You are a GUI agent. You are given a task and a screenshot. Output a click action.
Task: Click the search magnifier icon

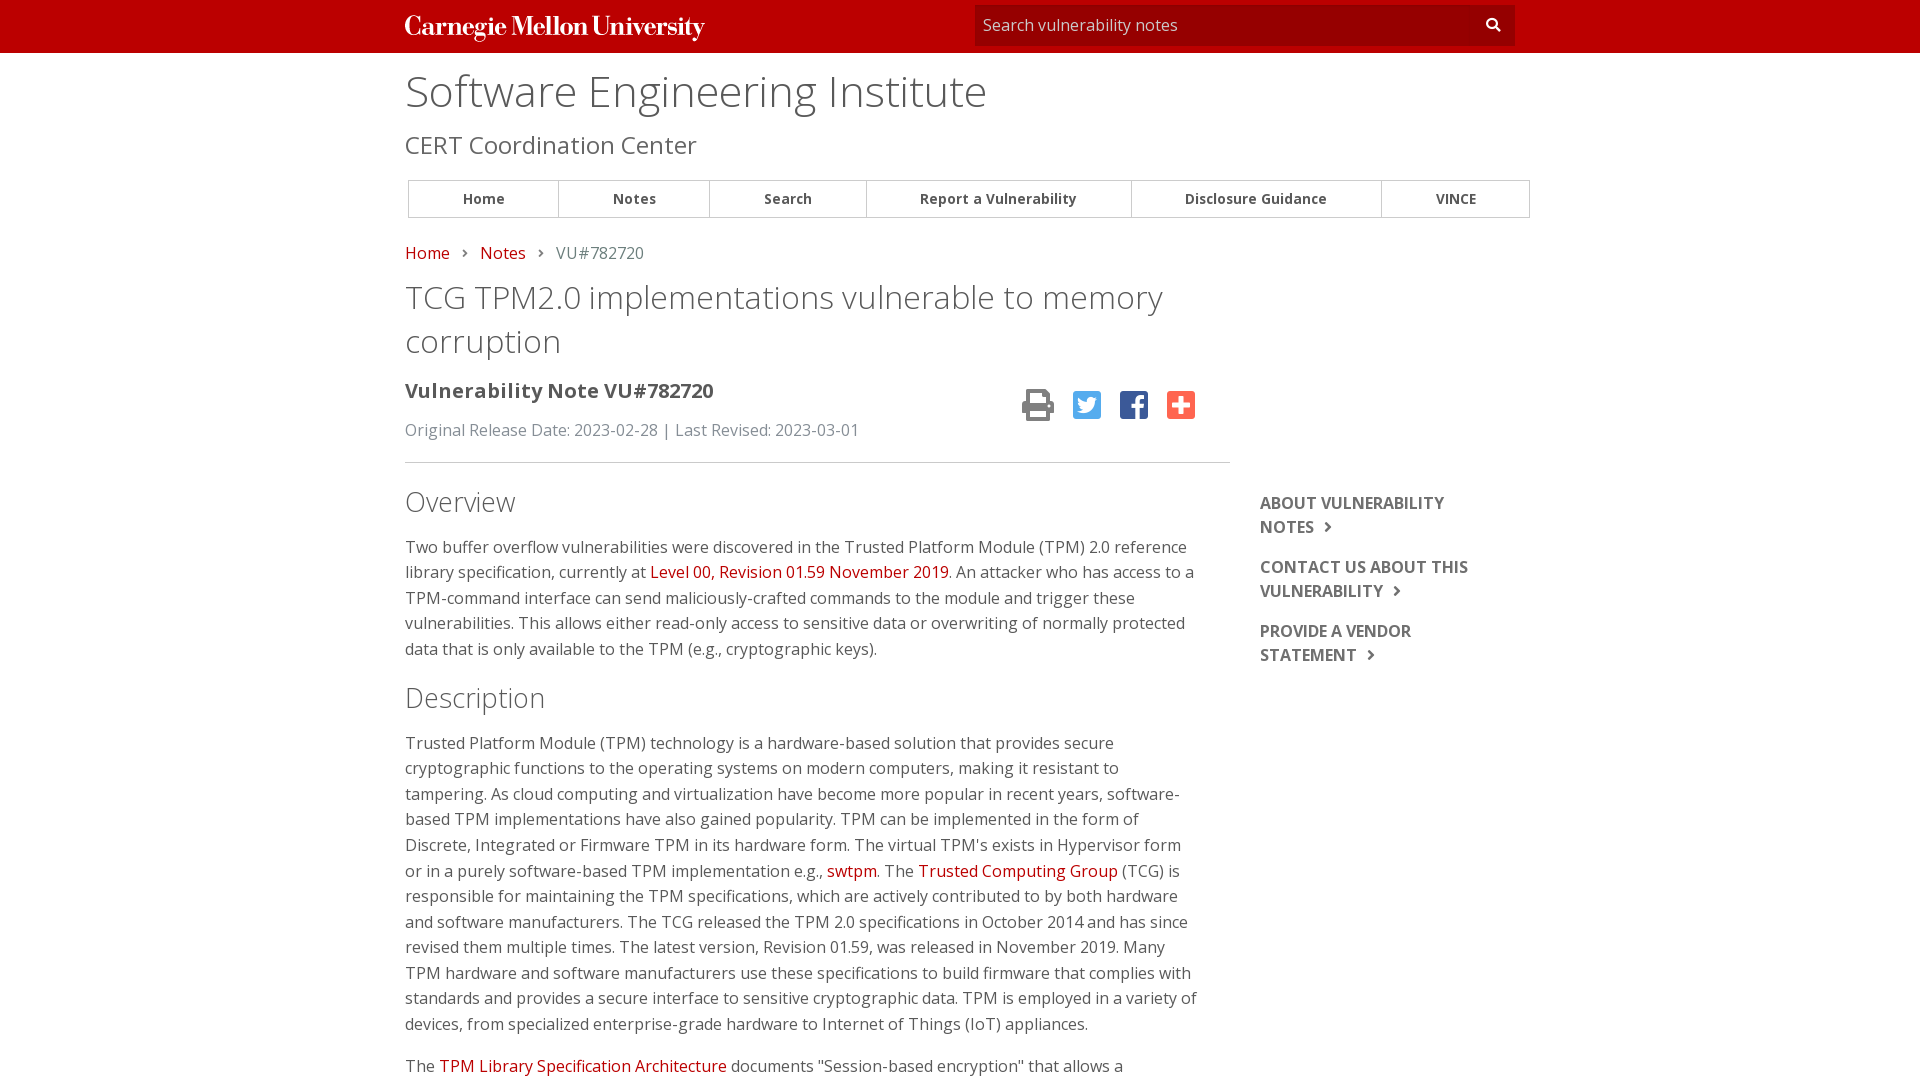pyautogui.click(x=1493, y=25)
